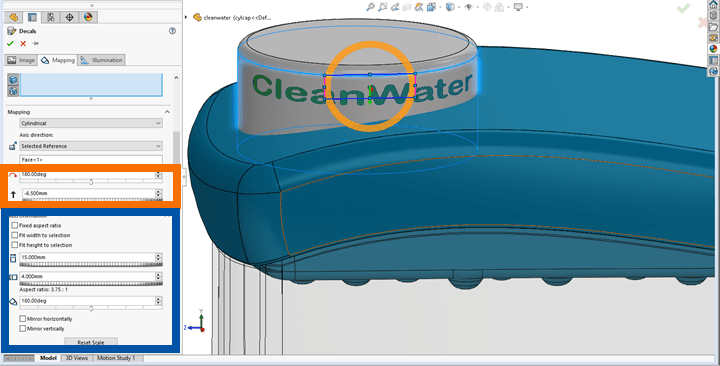The image size is (720, 366).
Task: Click the decal rotation slider near the bottom
Action: [x=91, y=308]
